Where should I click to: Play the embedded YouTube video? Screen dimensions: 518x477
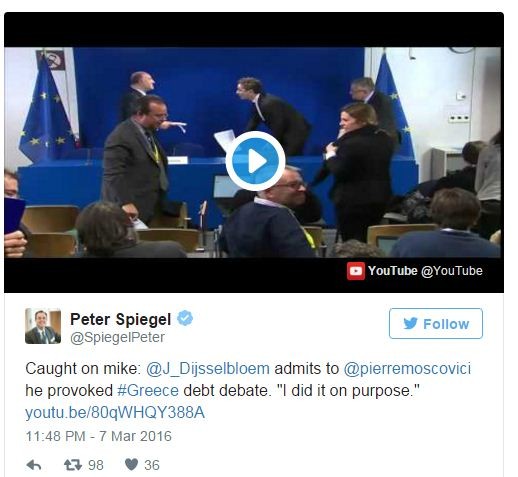[255, 161]
